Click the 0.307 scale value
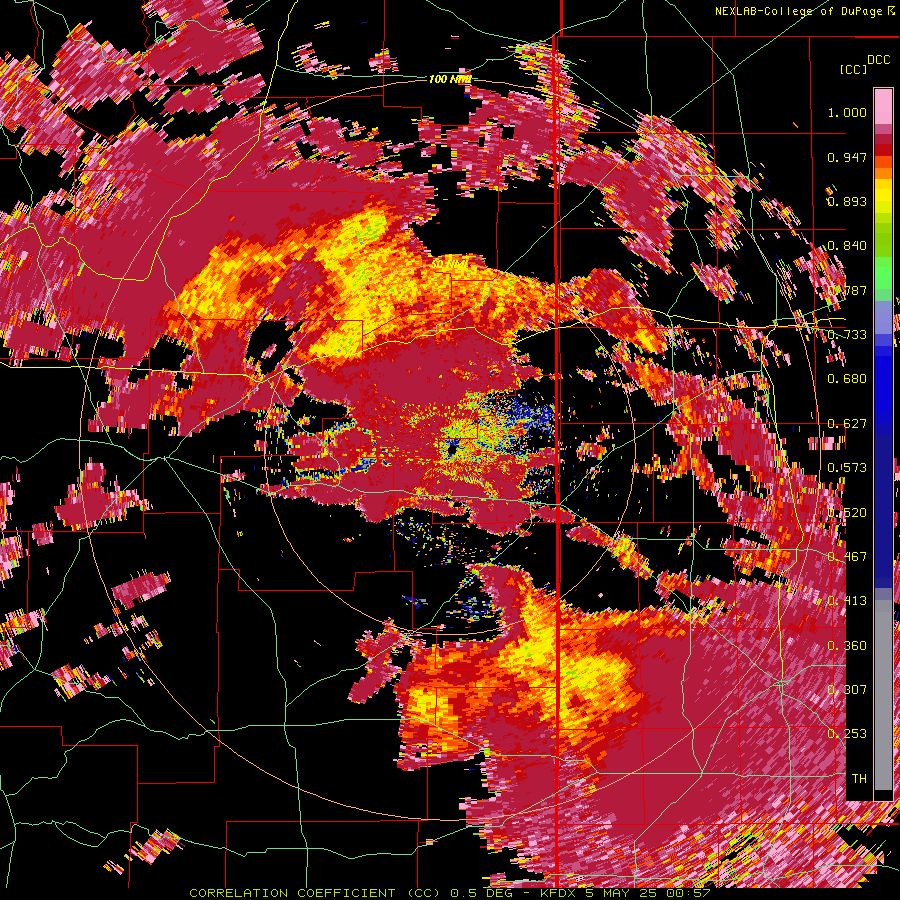 pos(847,690)
